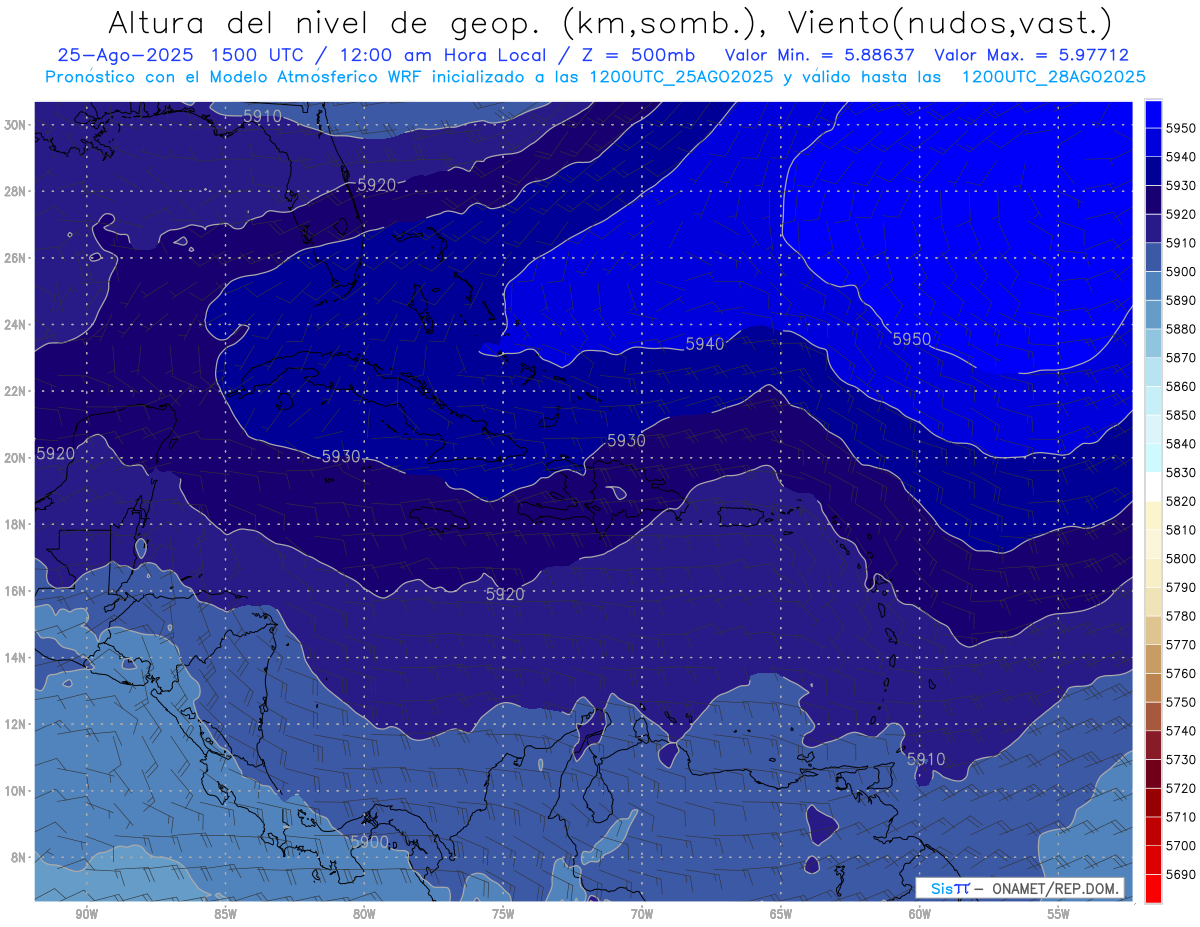Click the brown colorbar swatch between 5750 and 5760
1200x927 pixels.
[x=1153, y=687]
